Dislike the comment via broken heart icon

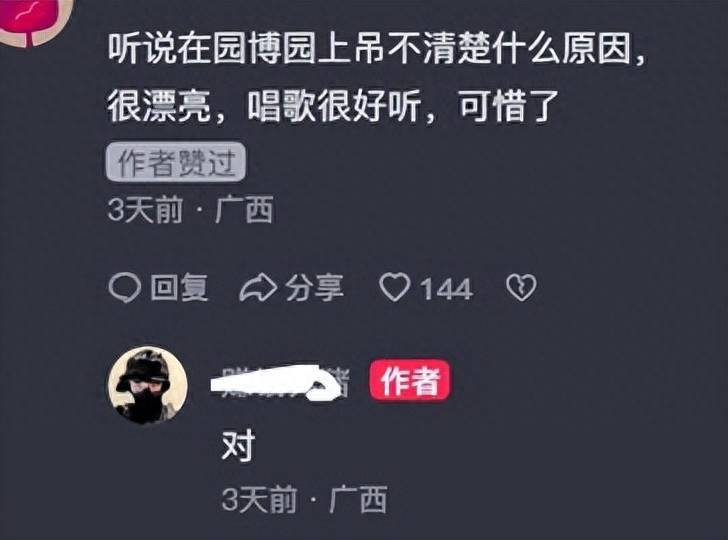(521, 287)
